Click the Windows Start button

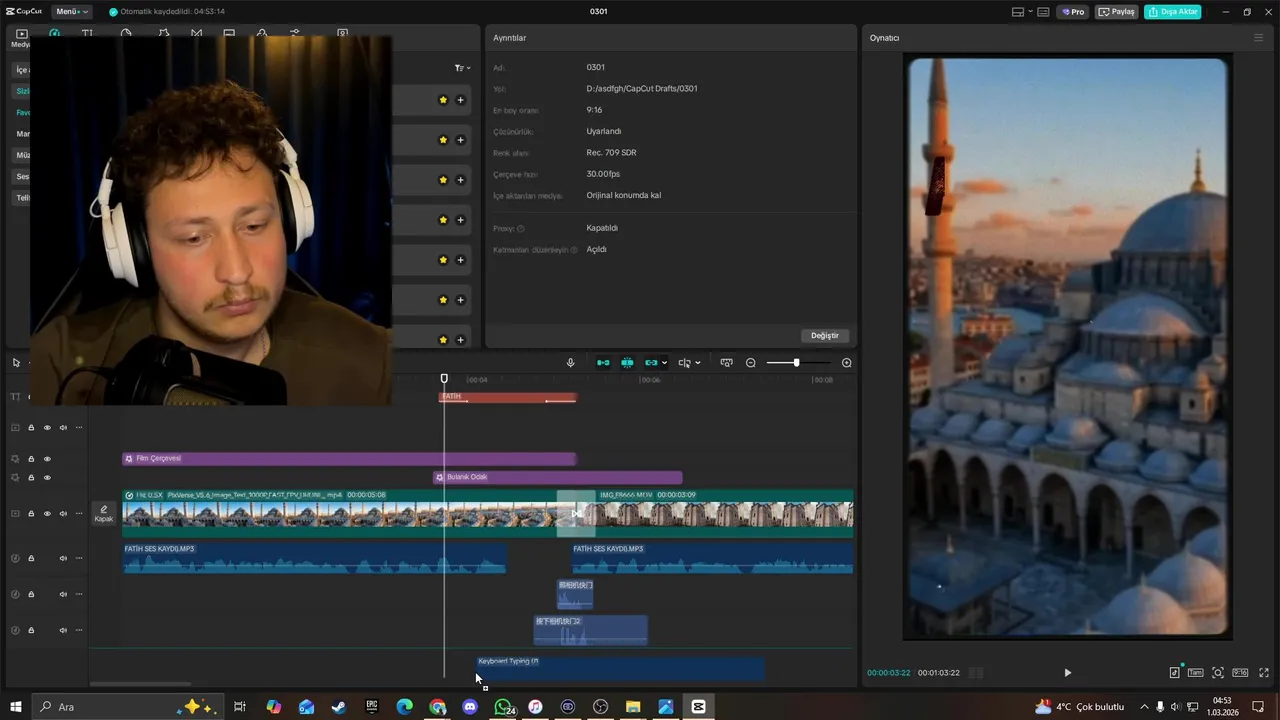[15, 707]
